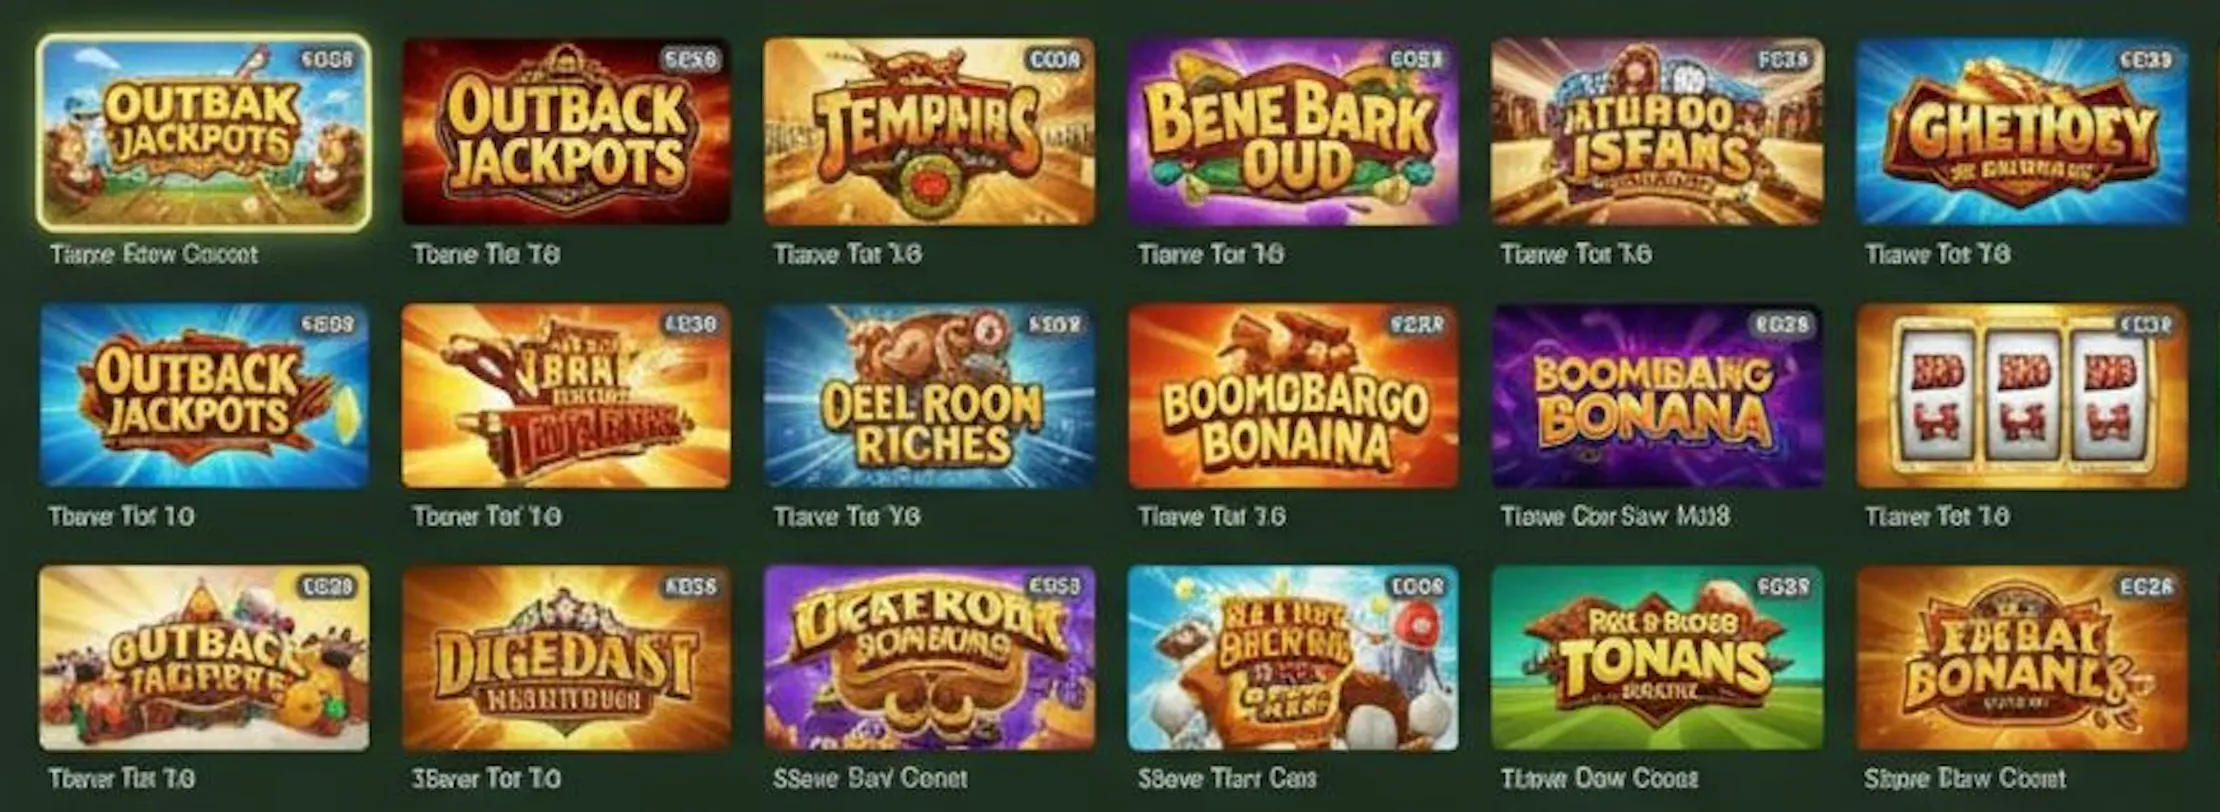
Task: Play the Deel Roon Riches game
Action: pyautogui.click(x=929, y=396)
